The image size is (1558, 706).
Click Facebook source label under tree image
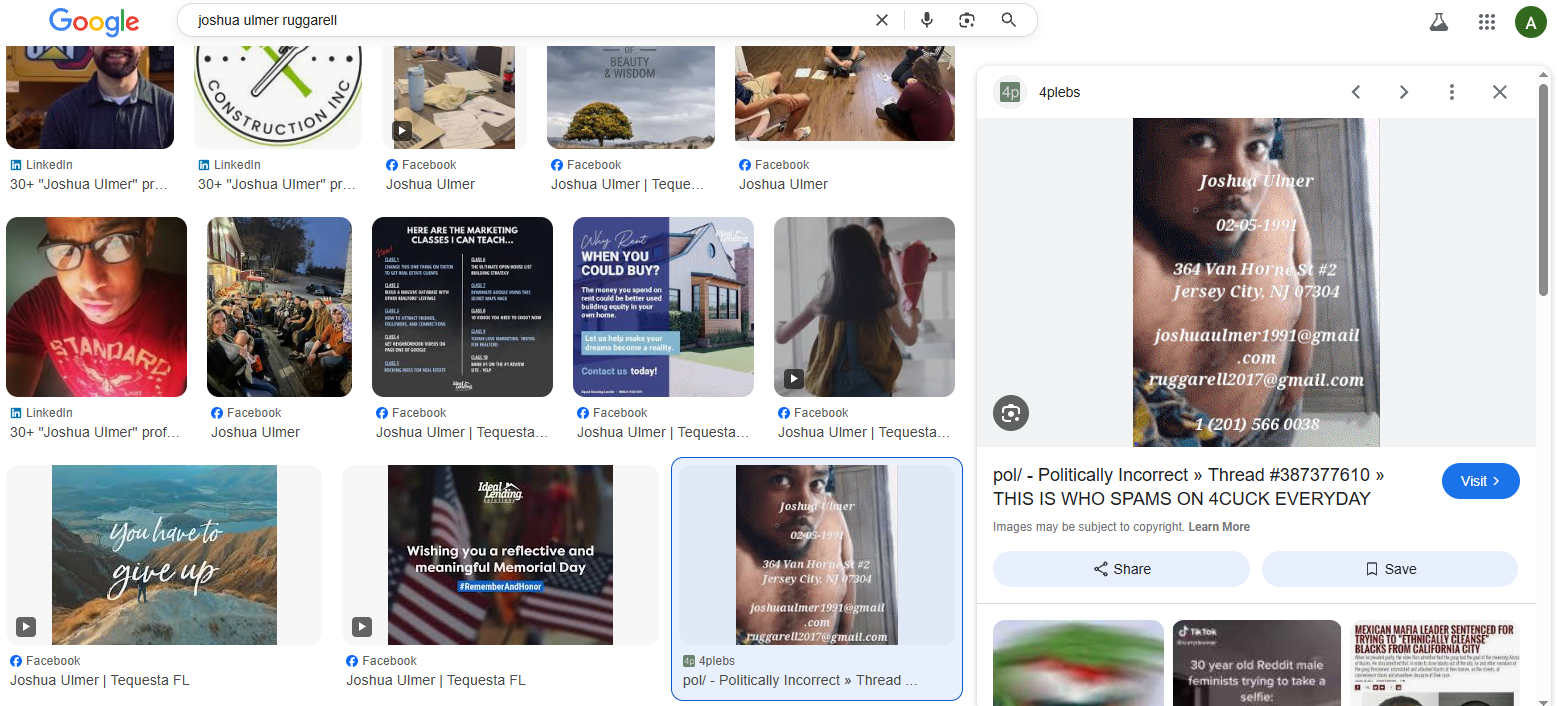586,165
